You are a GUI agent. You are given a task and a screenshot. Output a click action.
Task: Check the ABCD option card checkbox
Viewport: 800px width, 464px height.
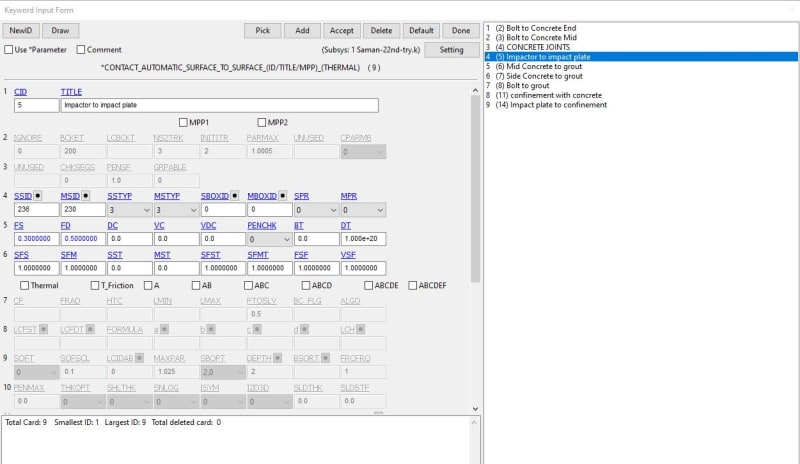306,285
